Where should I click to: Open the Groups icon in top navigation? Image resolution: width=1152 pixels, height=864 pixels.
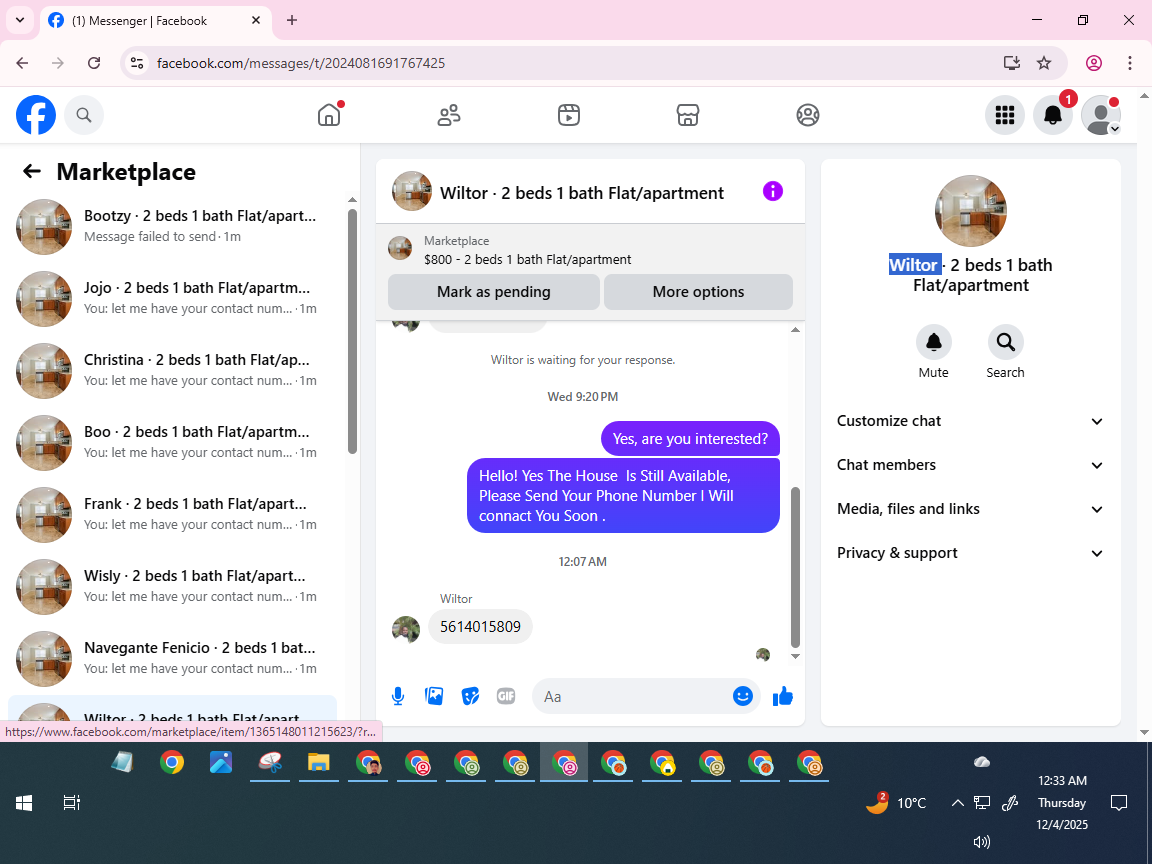(x=807, y=115)
